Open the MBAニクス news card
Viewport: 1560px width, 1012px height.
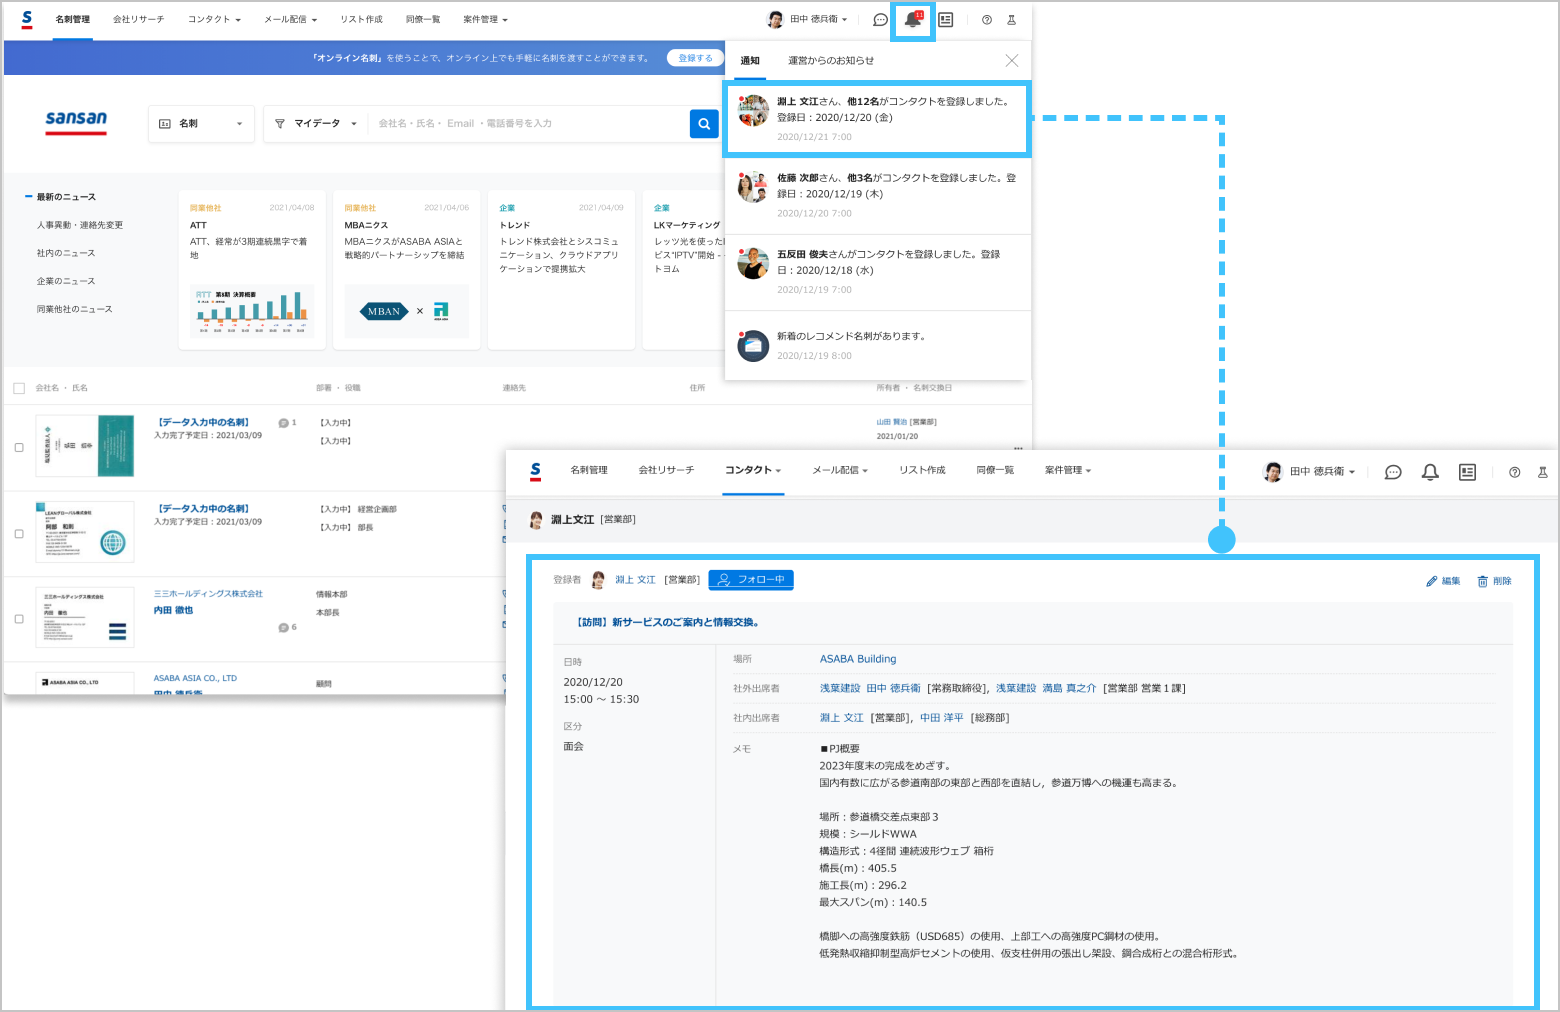(406, 270)
